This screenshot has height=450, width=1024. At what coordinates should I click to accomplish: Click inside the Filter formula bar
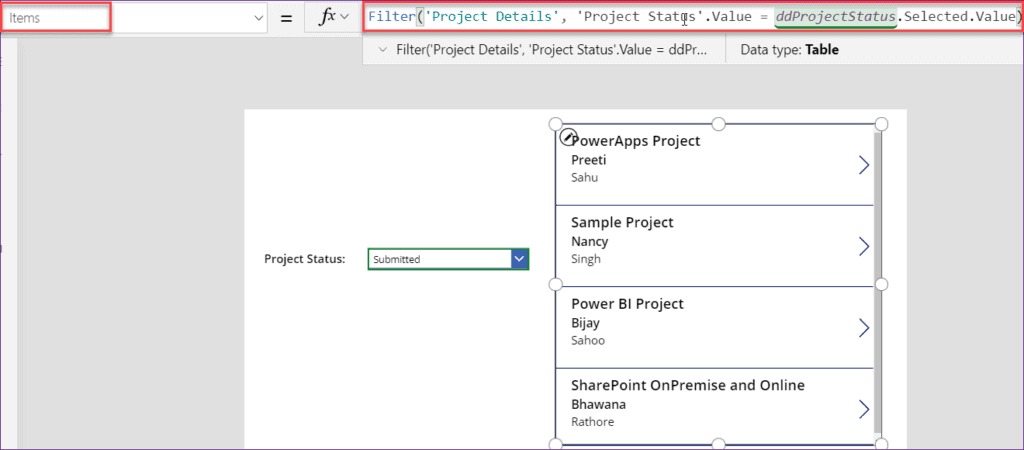[x=693, y=16]
